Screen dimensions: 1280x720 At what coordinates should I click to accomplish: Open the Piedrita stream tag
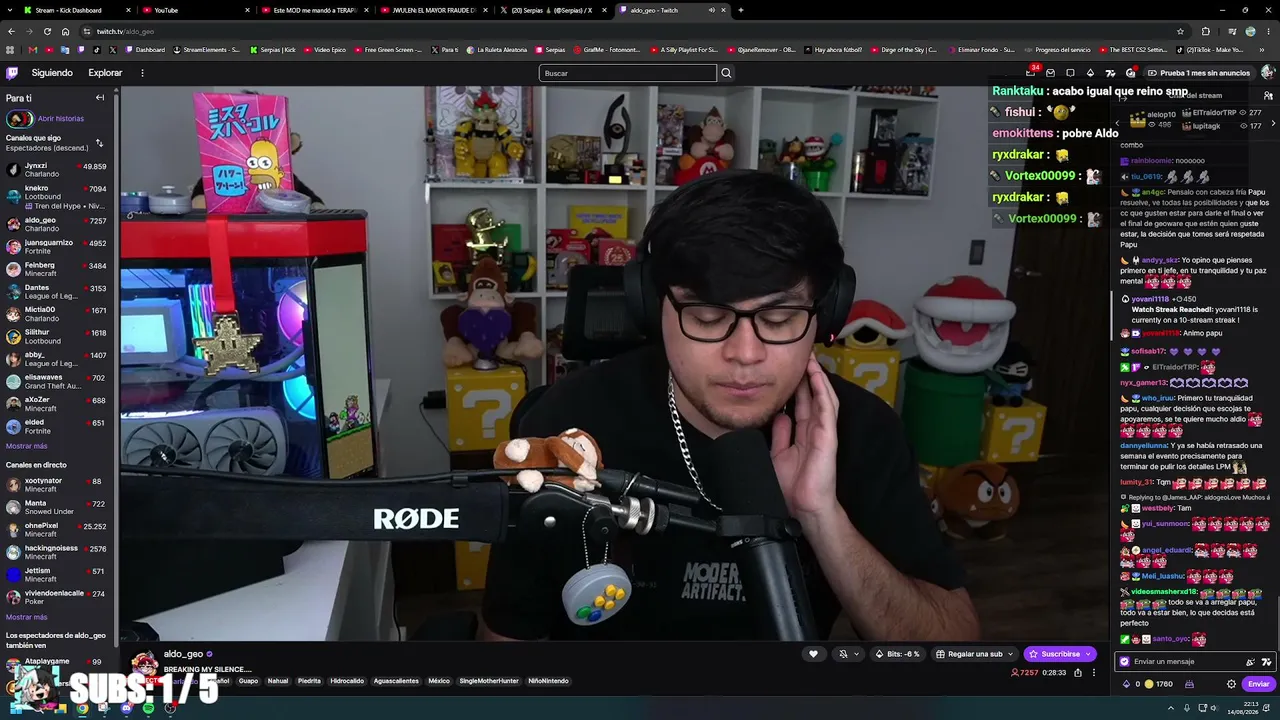309,681
